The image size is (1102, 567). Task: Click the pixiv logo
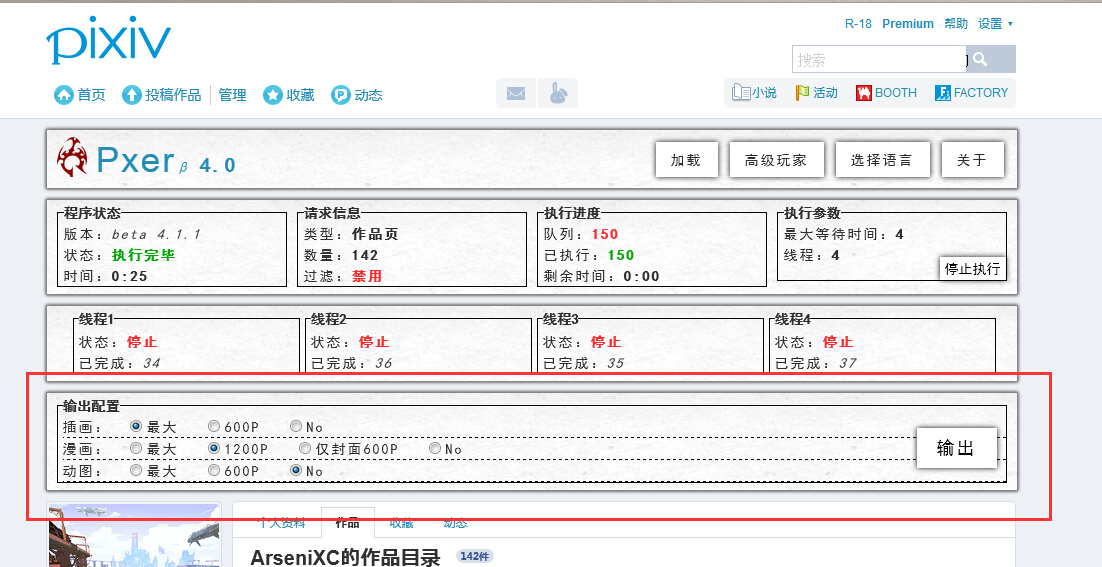pyautogui.click(x=108, y=42)
